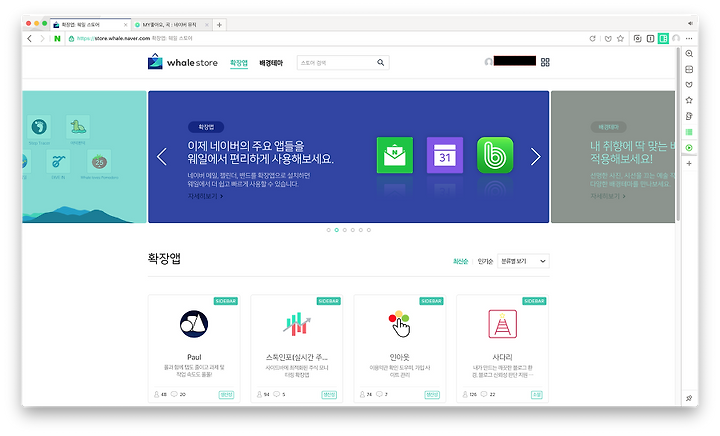Click the left teal banner preview
Screen dimensions: 720x436
coord(84,157)
